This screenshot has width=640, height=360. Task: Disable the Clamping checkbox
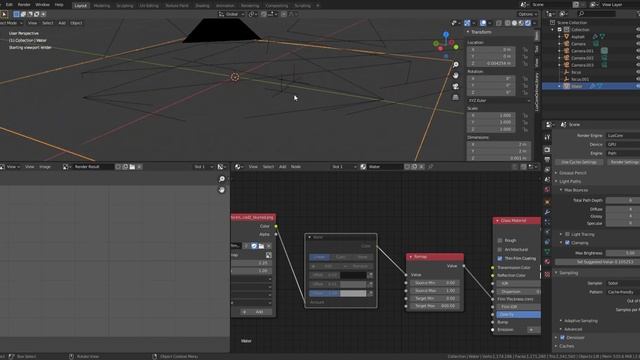coord(567,243)
